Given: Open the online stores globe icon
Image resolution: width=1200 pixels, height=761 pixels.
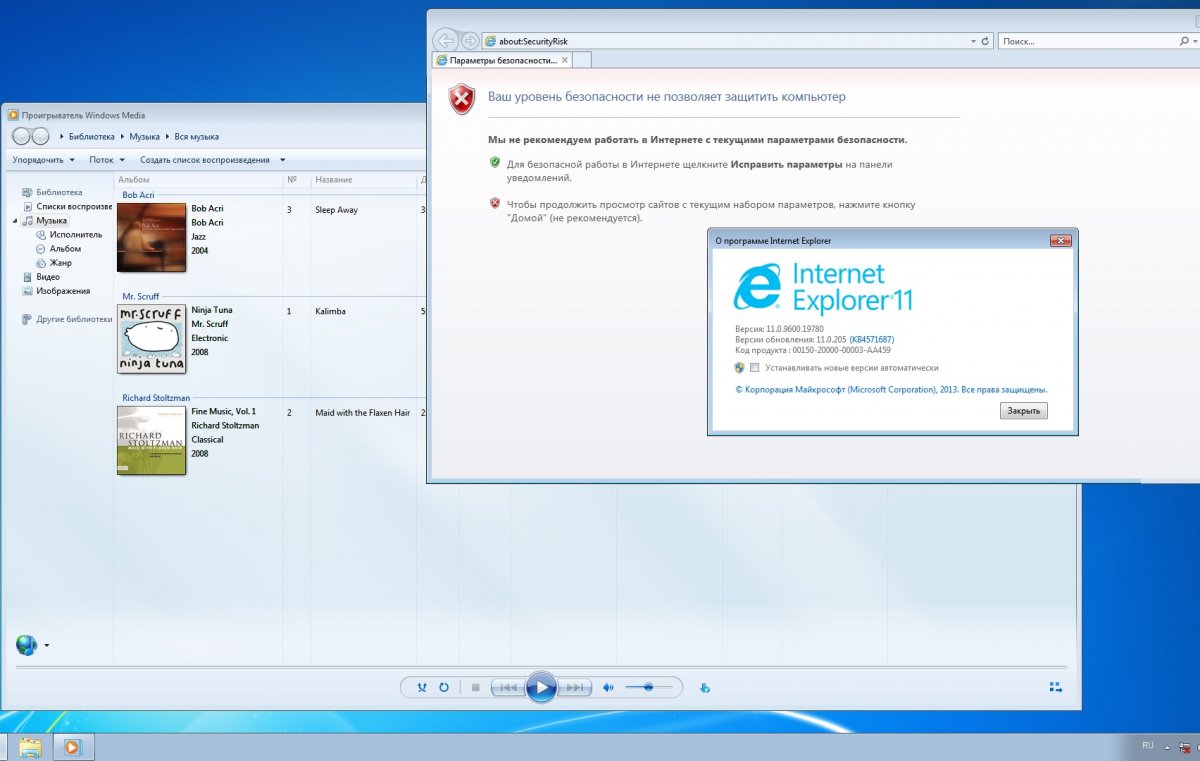Looking at the screenshot, I should pyautogui.click(x=26, y=645).
